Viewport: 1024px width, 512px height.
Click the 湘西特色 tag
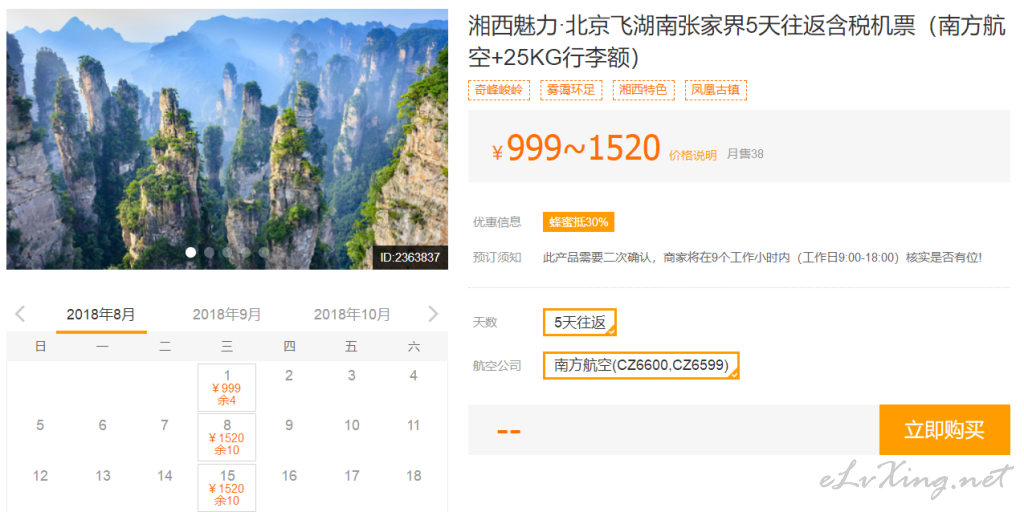643,90
